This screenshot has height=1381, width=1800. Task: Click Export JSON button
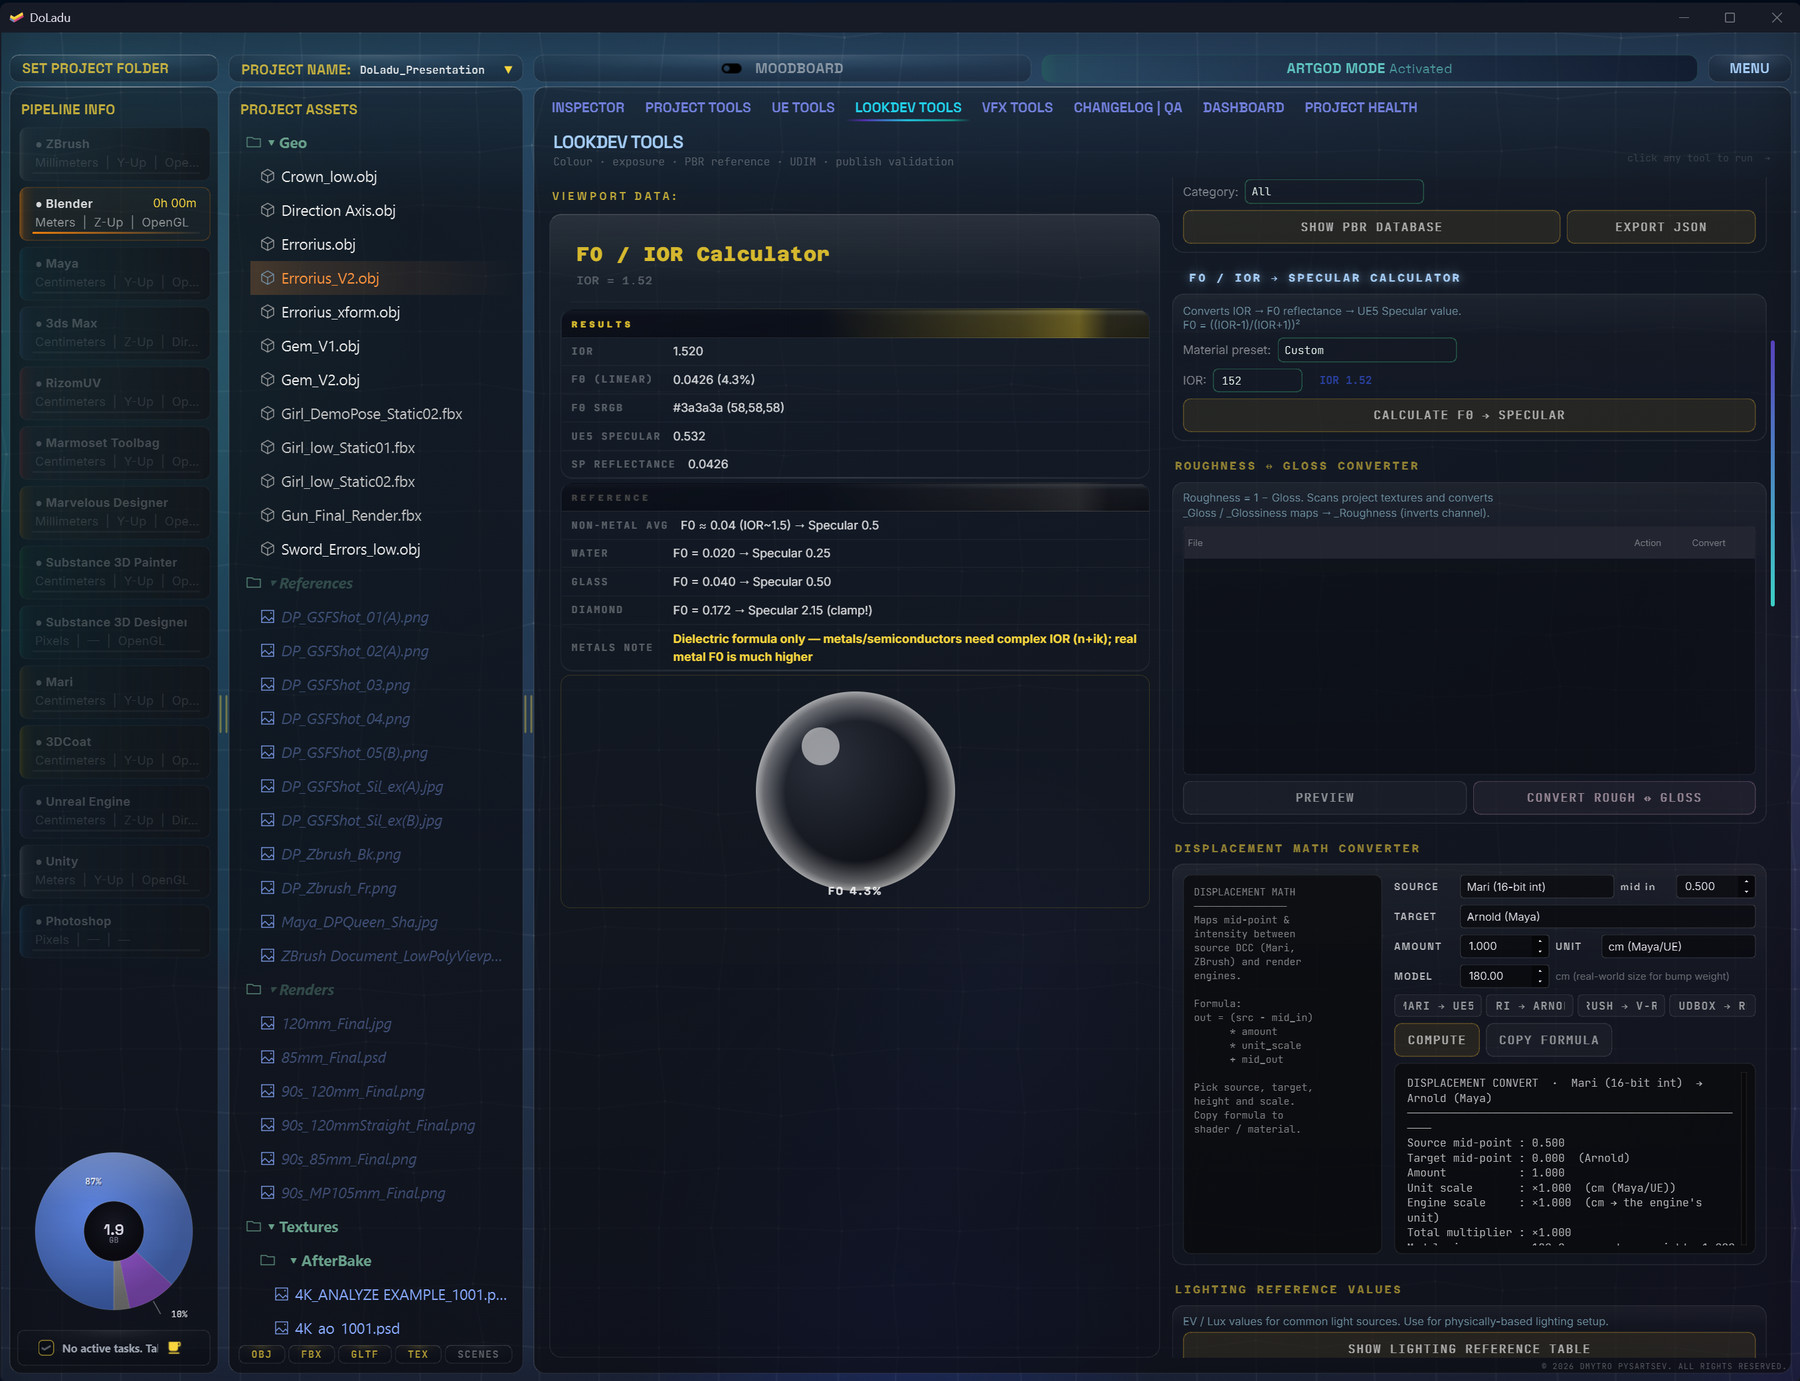pos(1660,227)
